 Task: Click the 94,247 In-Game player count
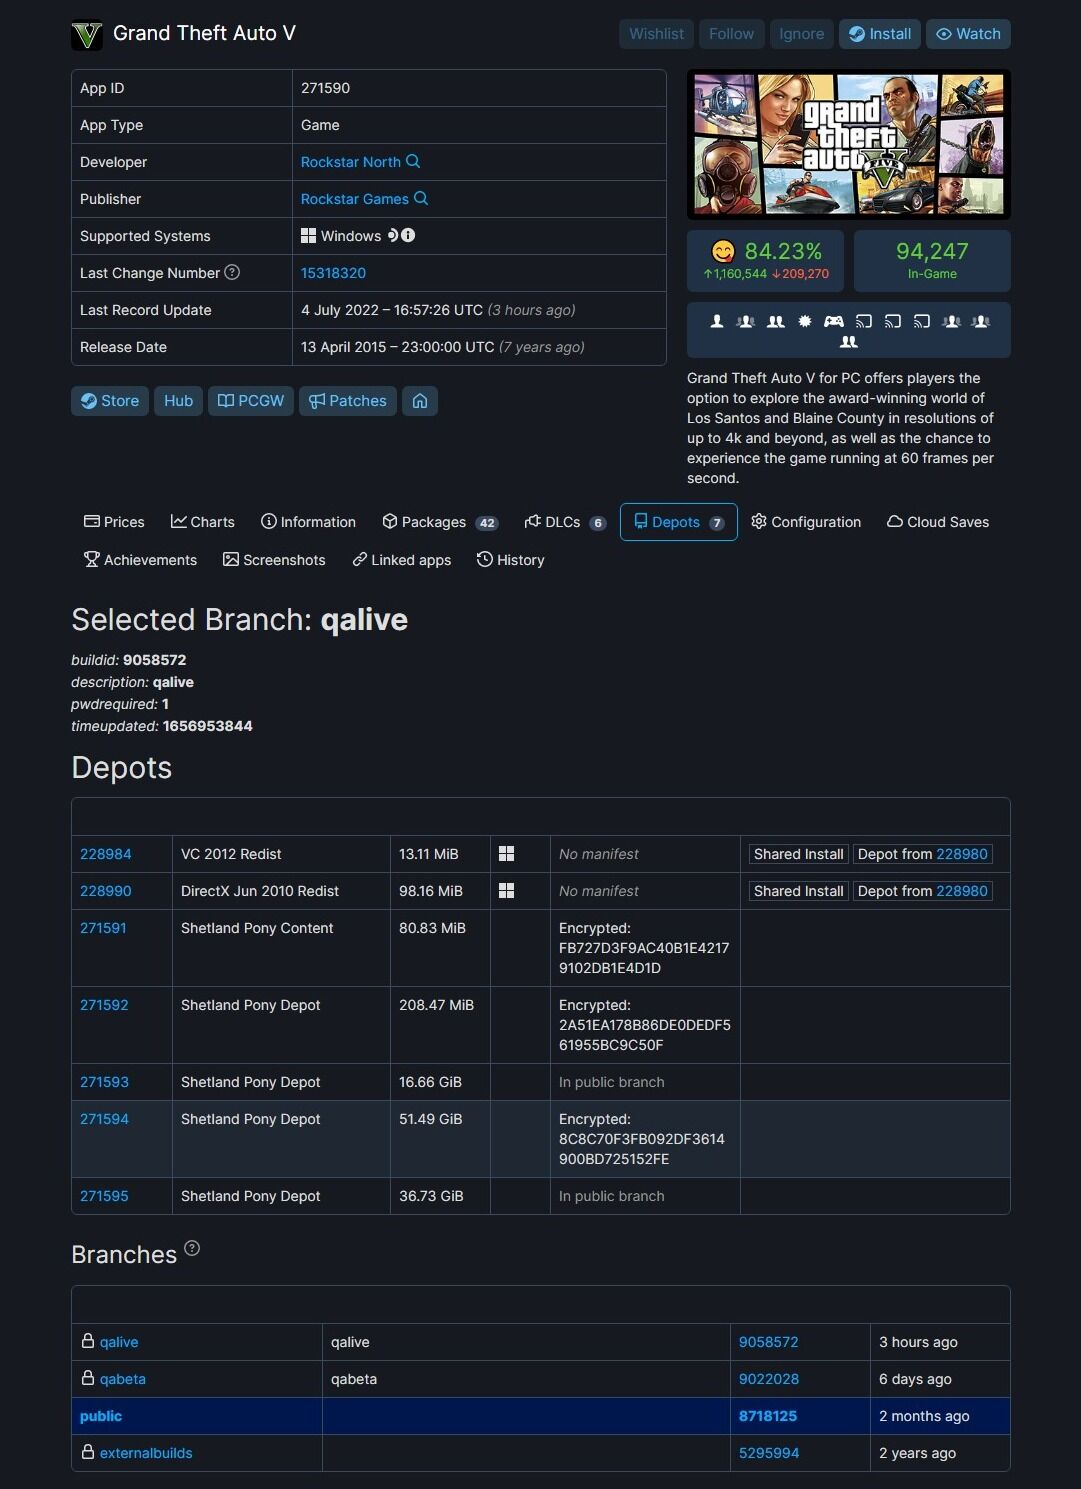pyautogui.click(x=932, y=260)
